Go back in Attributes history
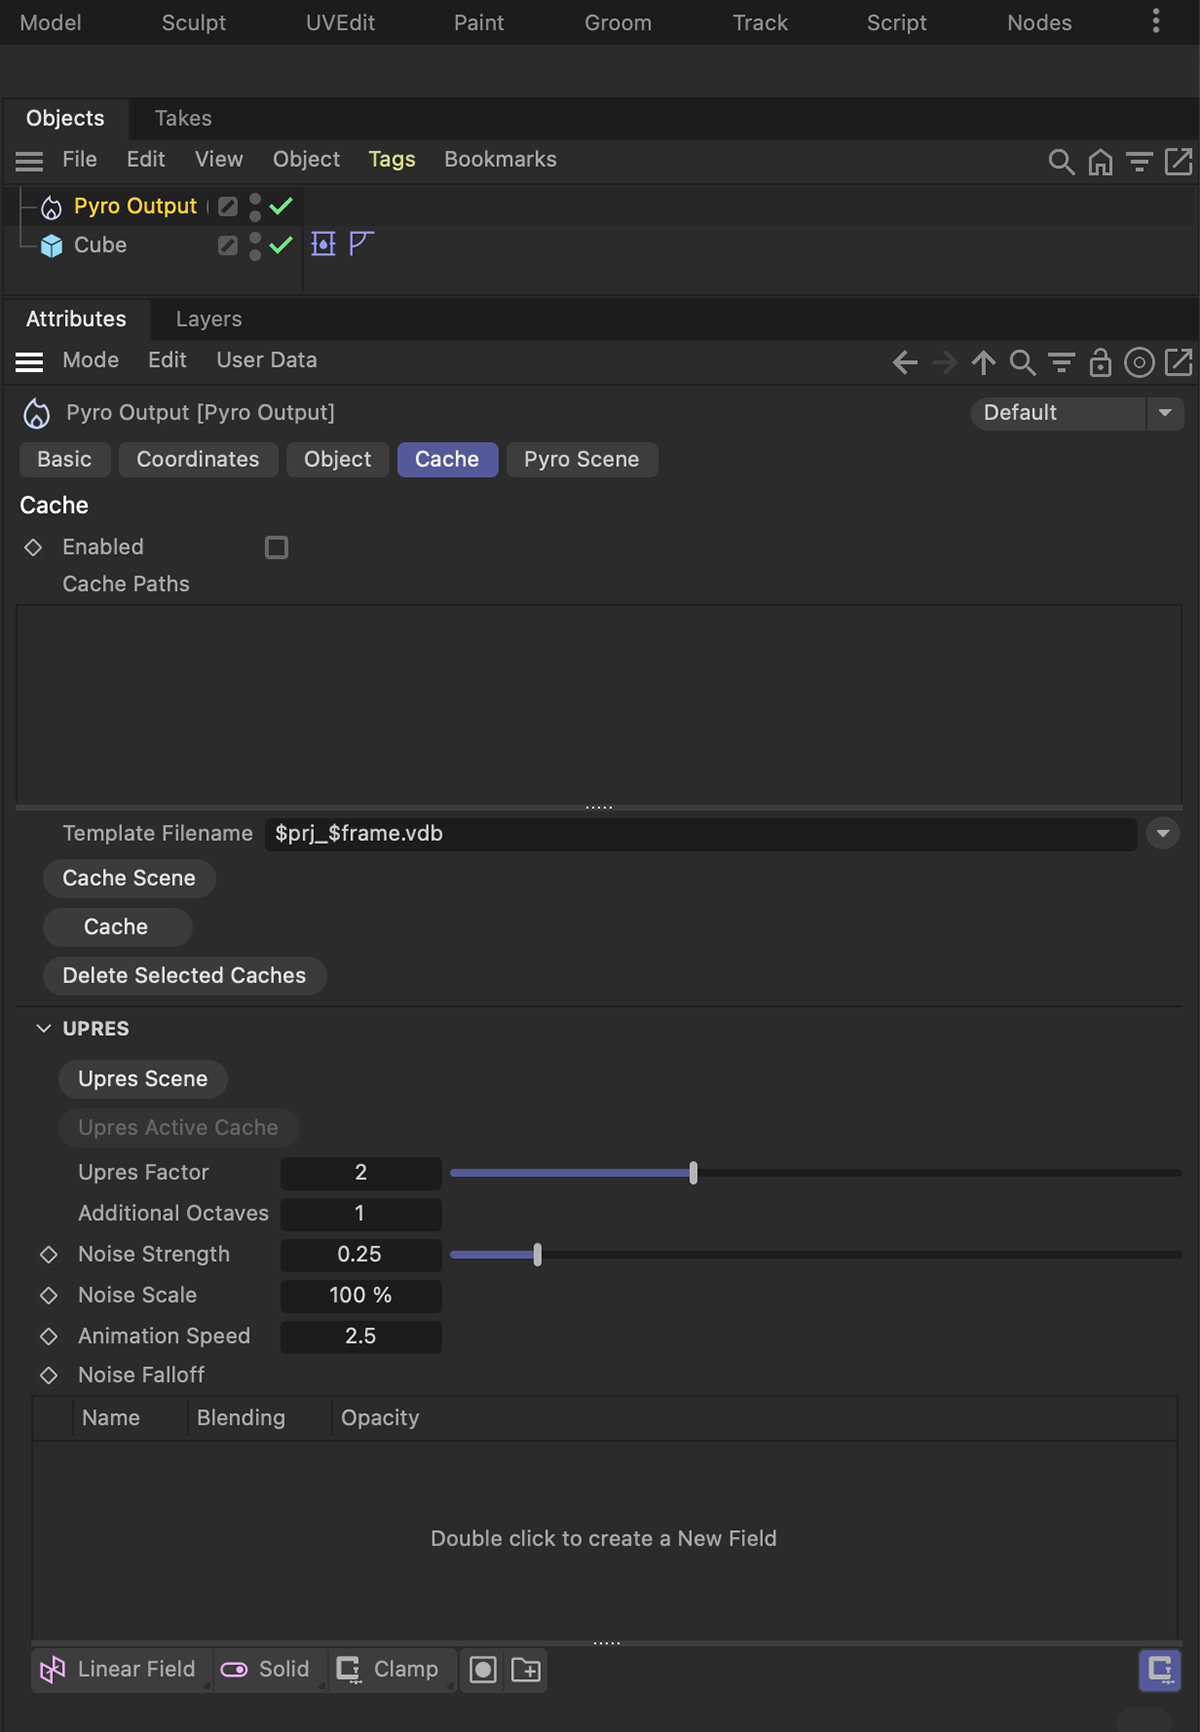1200x1732 pixels. pyautogui.click(x=905, y=362)
